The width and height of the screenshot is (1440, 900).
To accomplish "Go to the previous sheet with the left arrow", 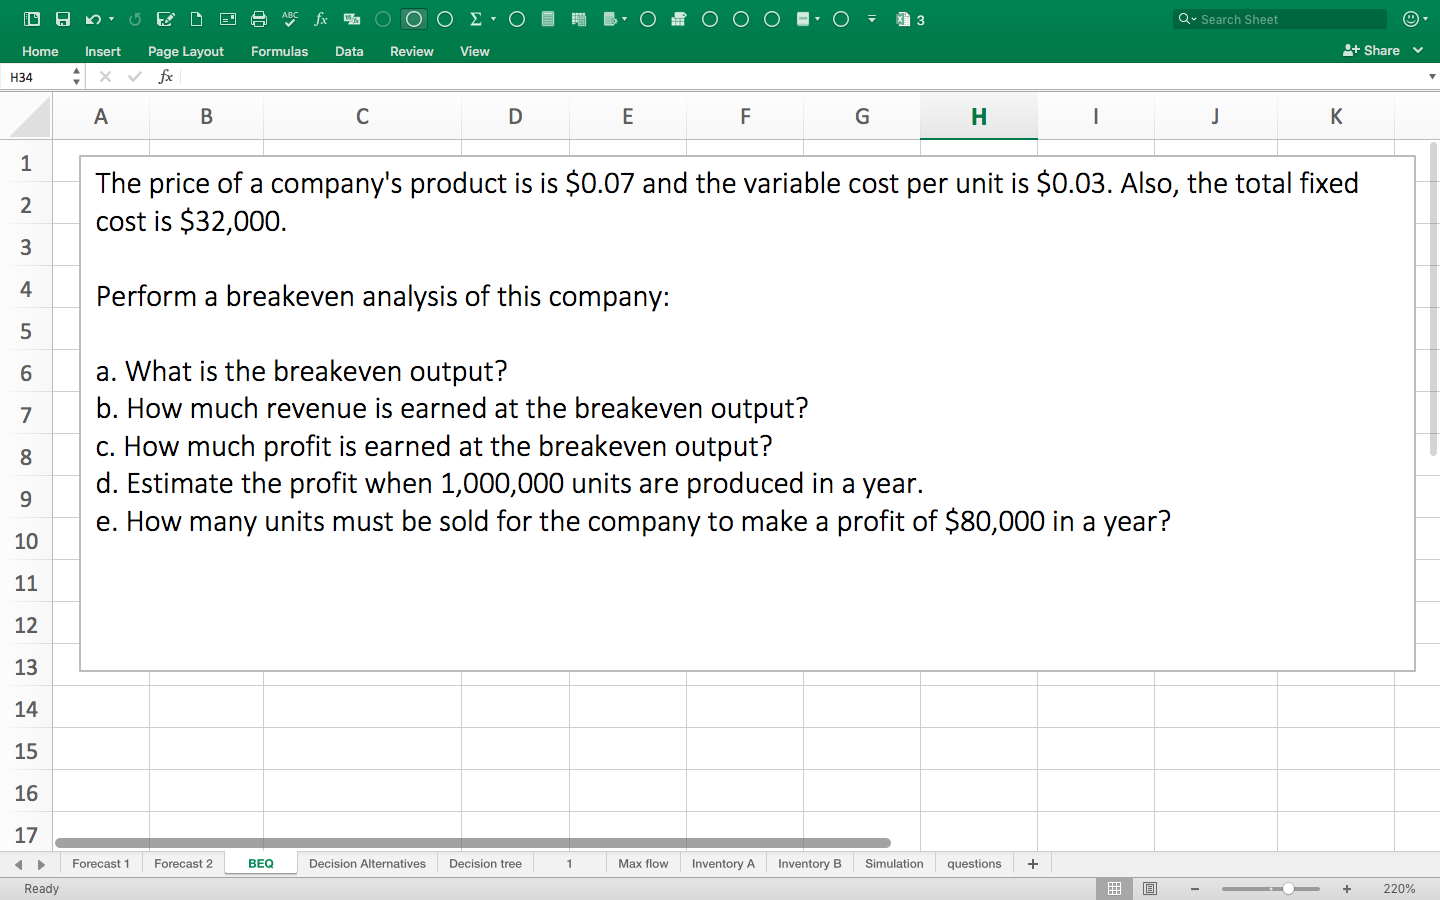I will (18, 864).
